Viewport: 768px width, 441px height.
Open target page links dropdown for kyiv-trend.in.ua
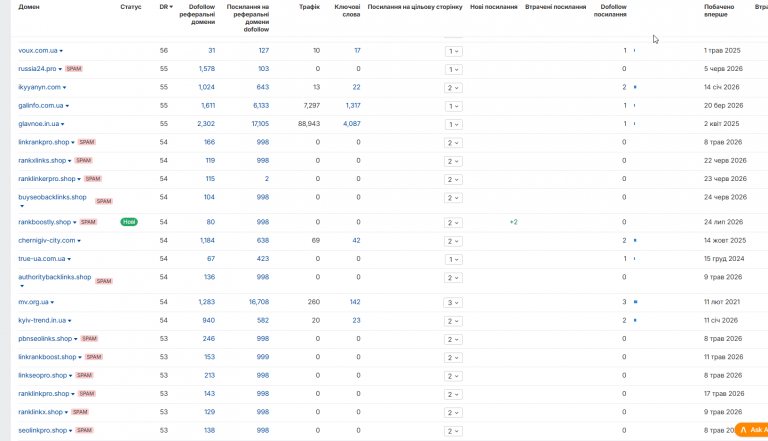(454, 321)
